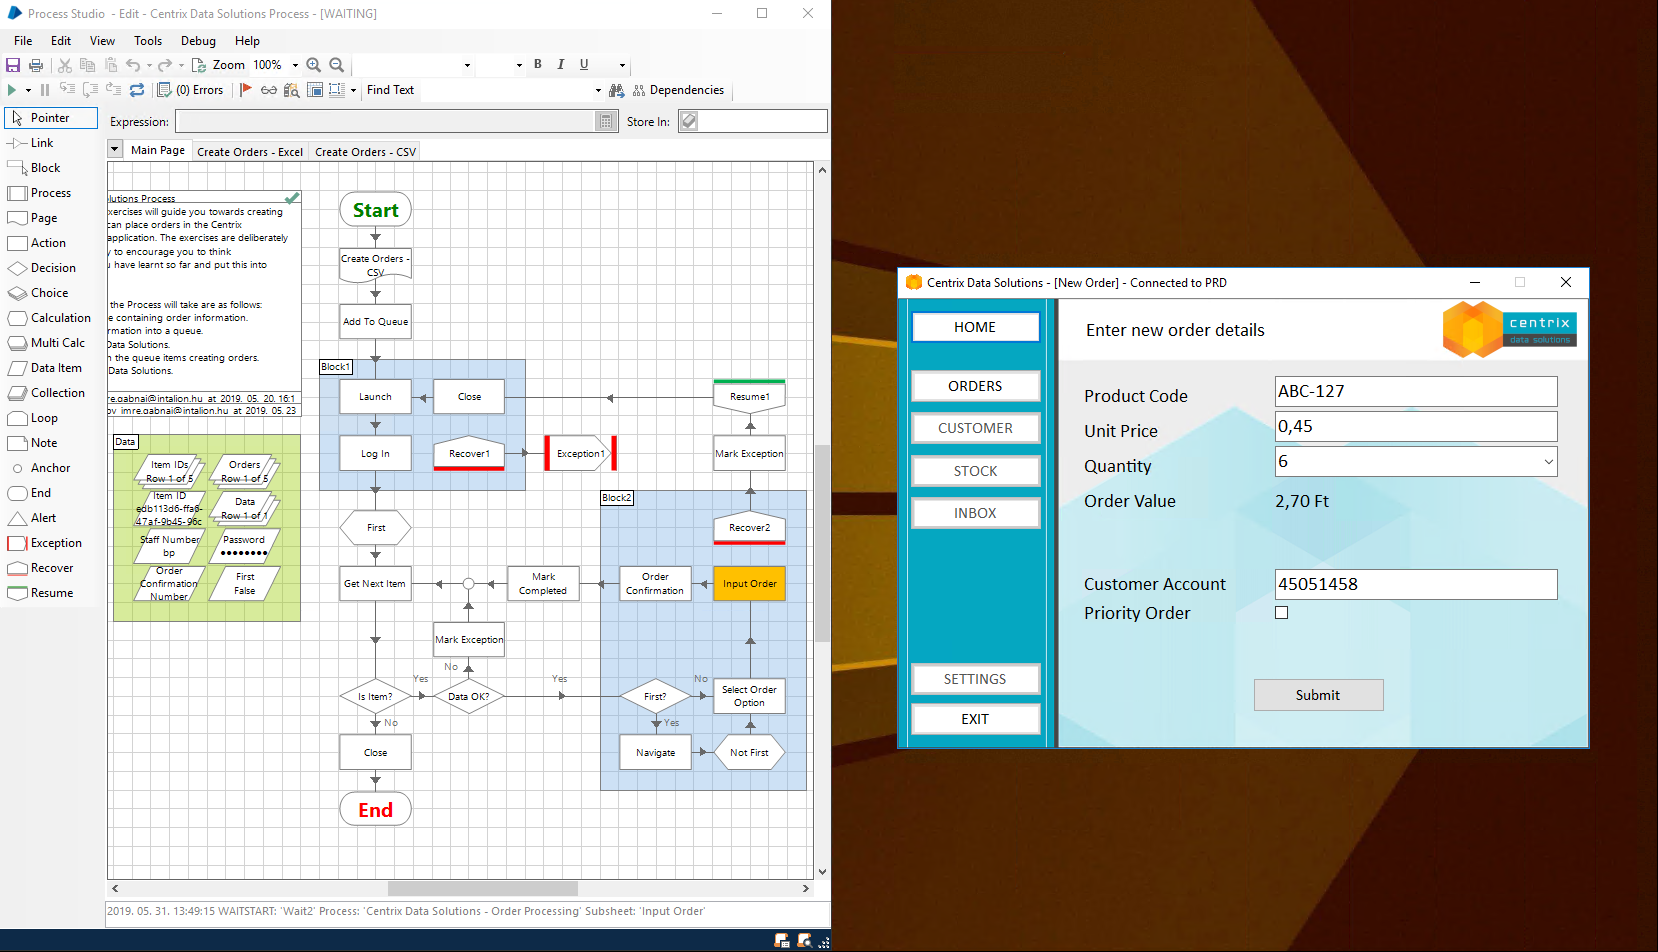Click the Redo arrow icon

coord(165,65)
